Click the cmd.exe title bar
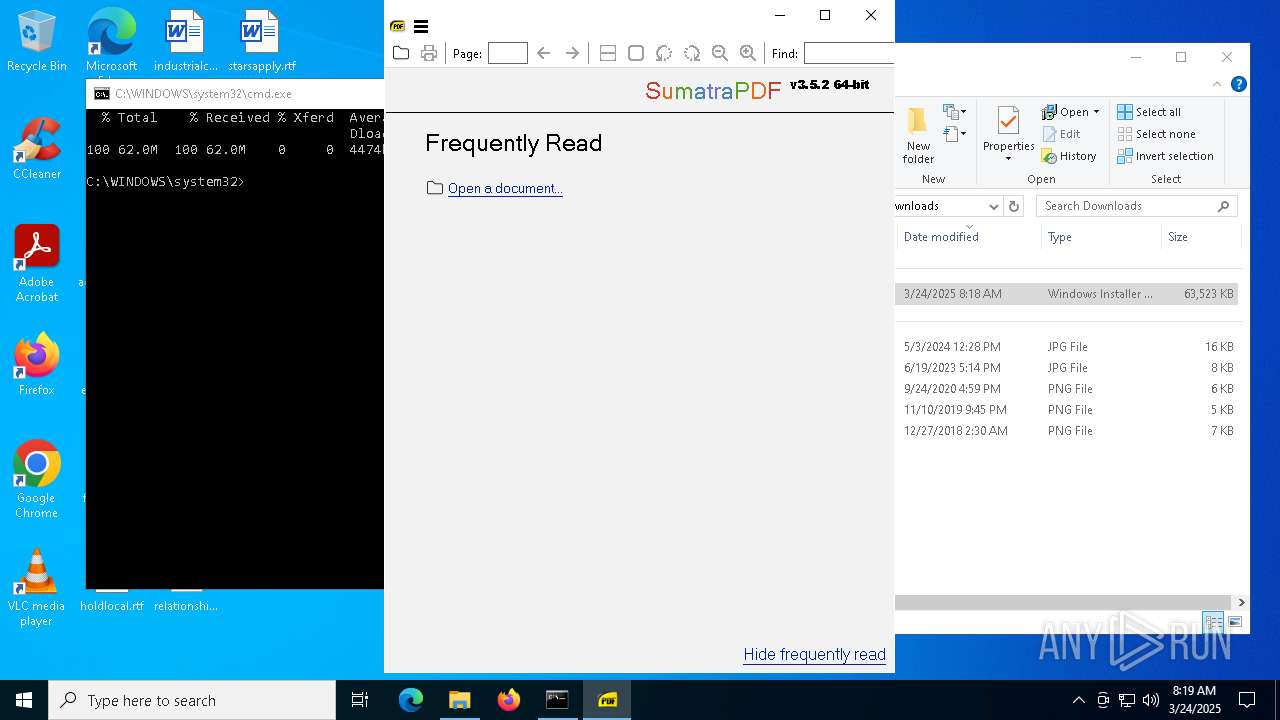The width and height of the screenshot is (1280, 720). pyautogui.click(x=235, y=94)
